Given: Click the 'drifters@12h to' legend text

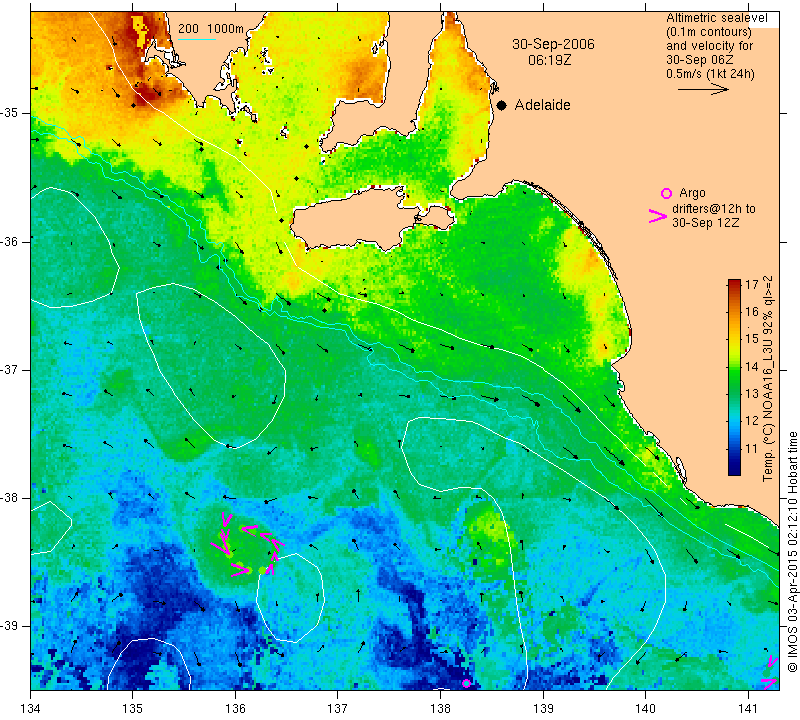Looking at the screenshot, I should (x=713, y=209).
